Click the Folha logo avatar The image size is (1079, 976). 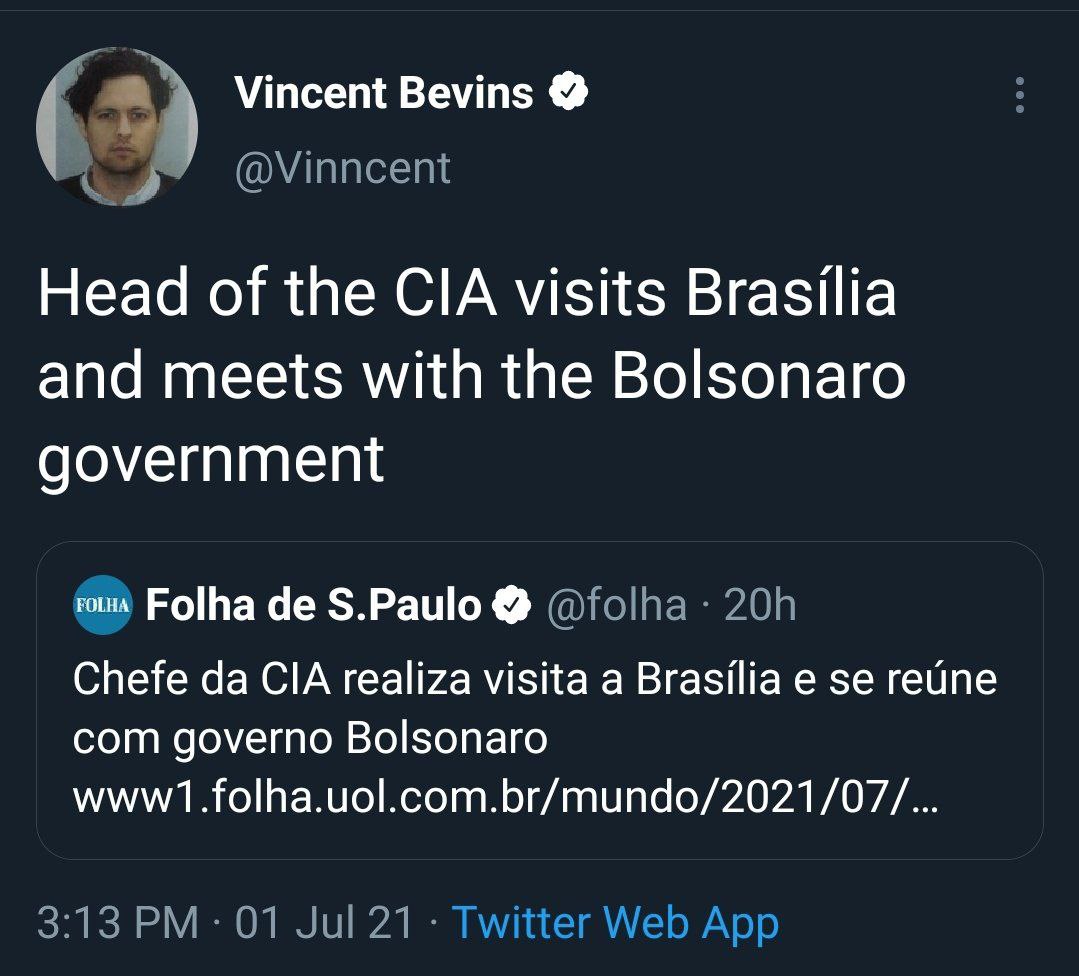(102, 605)
